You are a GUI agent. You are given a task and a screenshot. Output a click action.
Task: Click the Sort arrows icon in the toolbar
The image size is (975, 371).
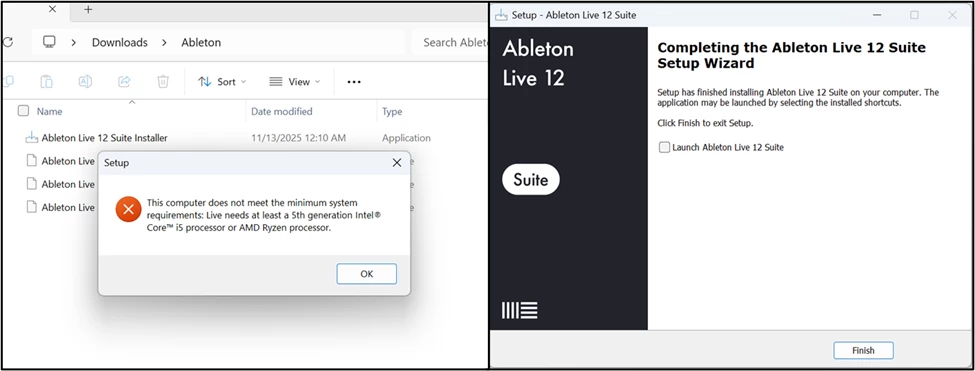click(x=205, y=81)
